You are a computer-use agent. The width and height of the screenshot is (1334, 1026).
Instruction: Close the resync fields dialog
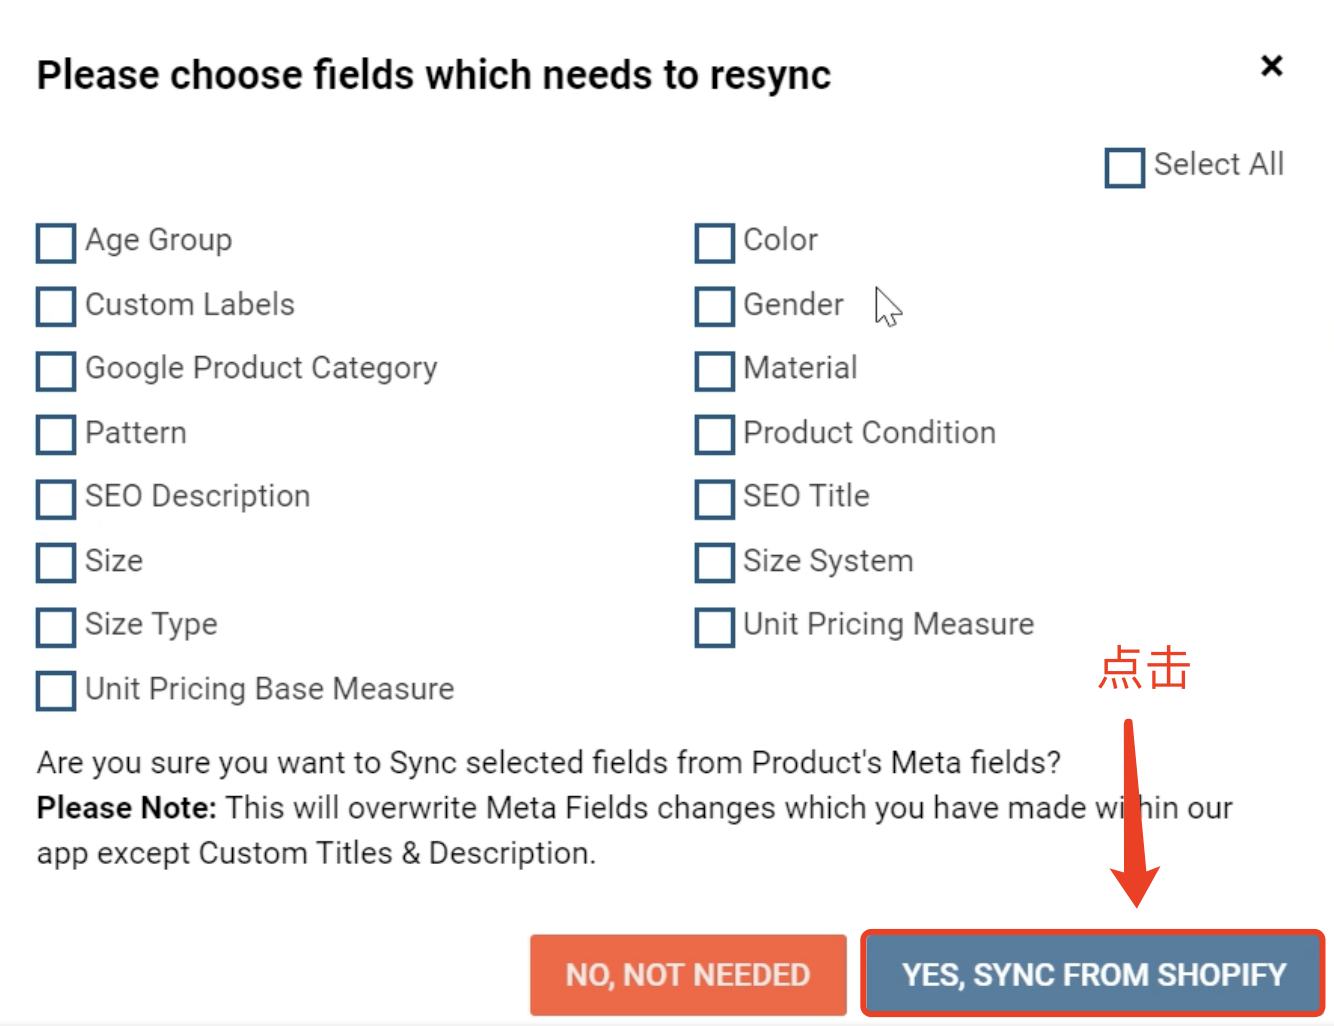coord(1271,66)
